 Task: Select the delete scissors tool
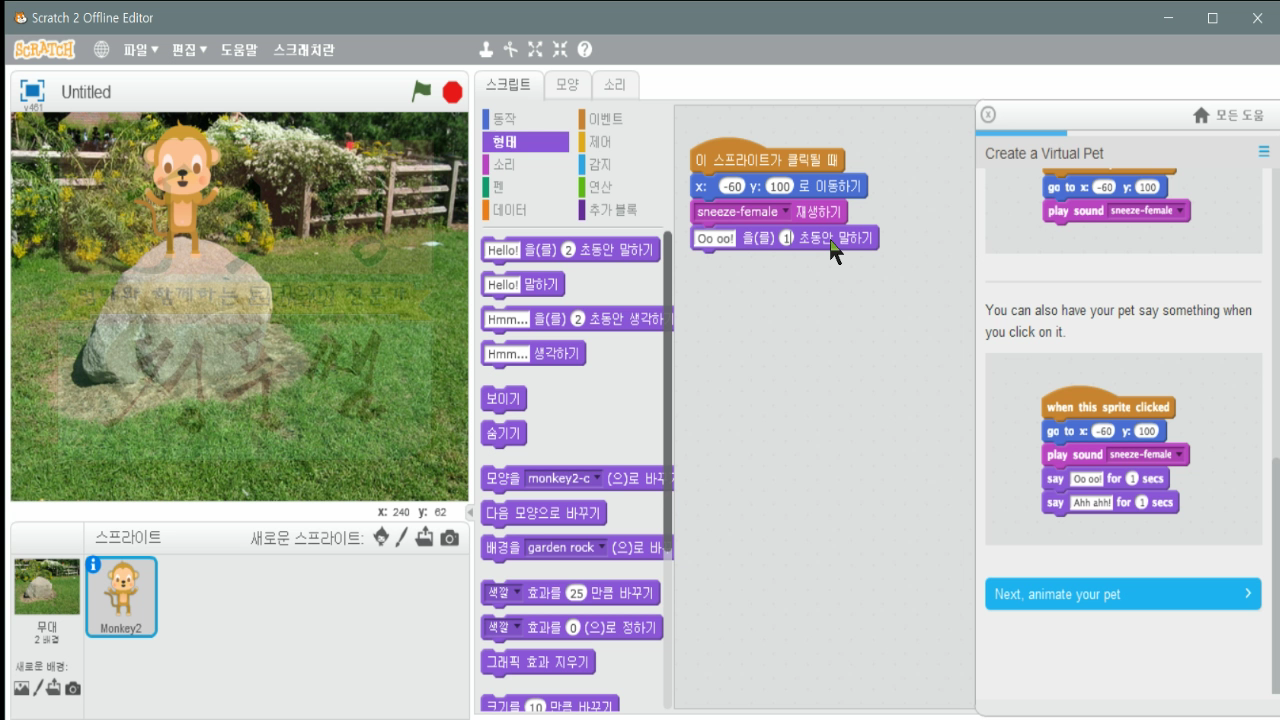[511, 48]
